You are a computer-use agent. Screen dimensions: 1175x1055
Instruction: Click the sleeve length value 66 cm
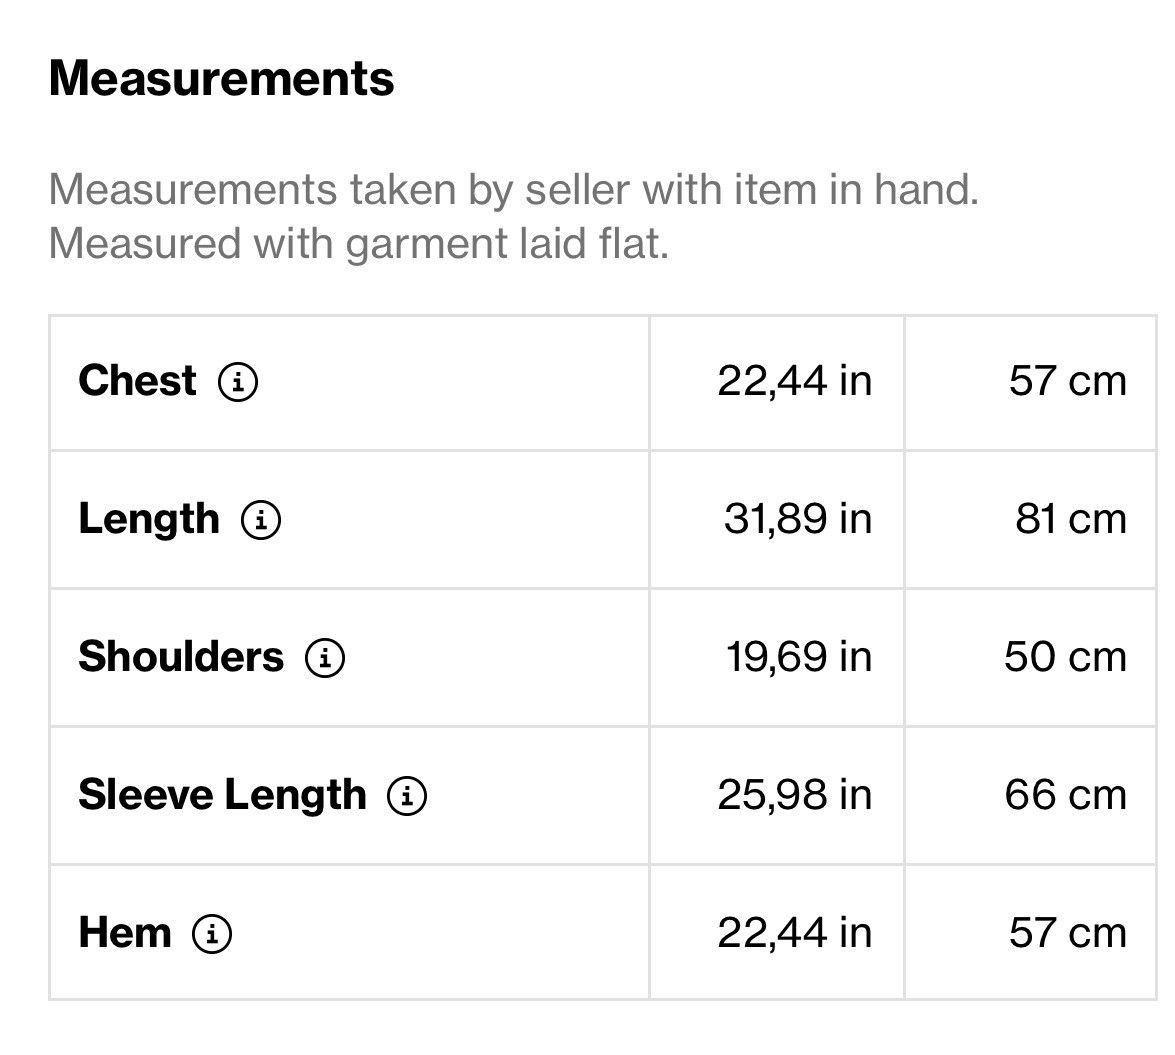tap(1066, 795)
